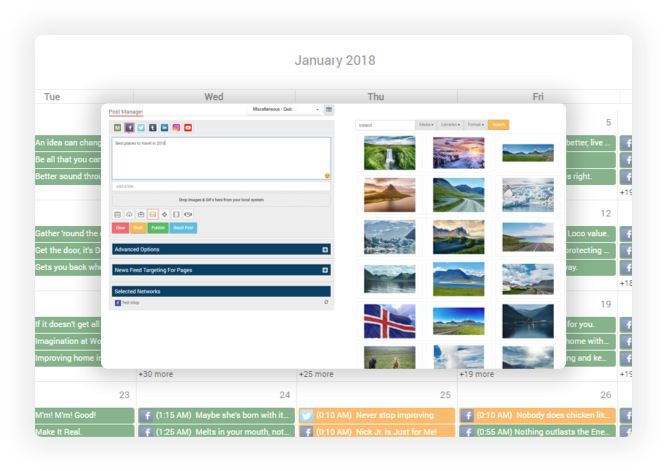The width and height of the screenshot is (667, 471).
Task: Open the Media dropdown in image search
Action: point(426,125)
